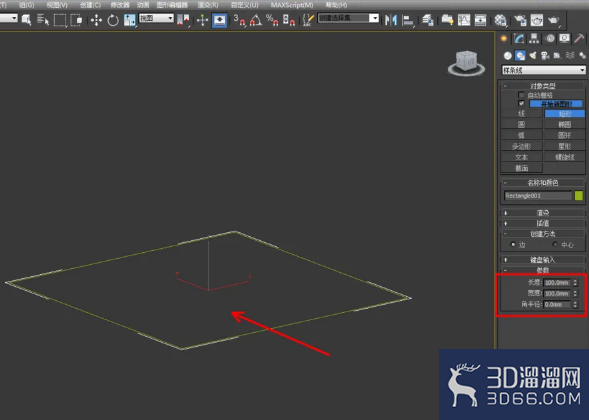Screen dimensions: 589x420
Task: Select Lights category icon
Action: [533, 56]
